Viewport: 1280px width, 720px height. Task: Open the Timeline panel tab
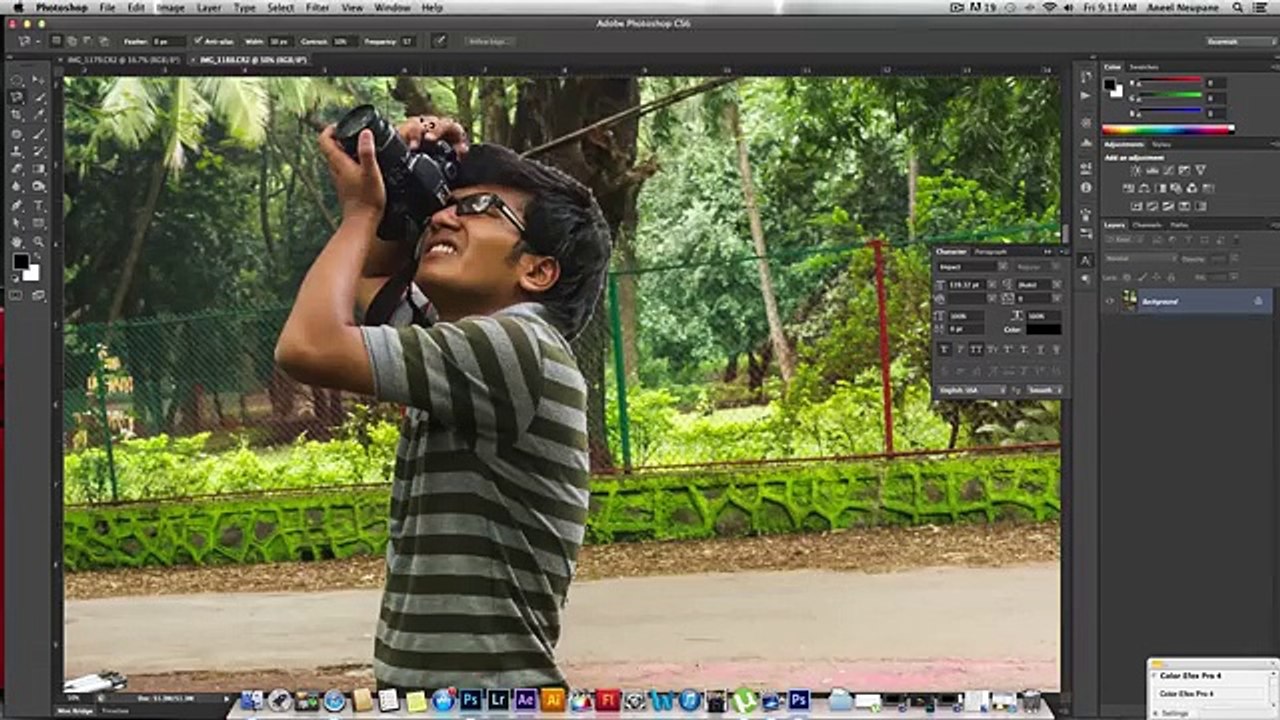[x=115, y=710]
